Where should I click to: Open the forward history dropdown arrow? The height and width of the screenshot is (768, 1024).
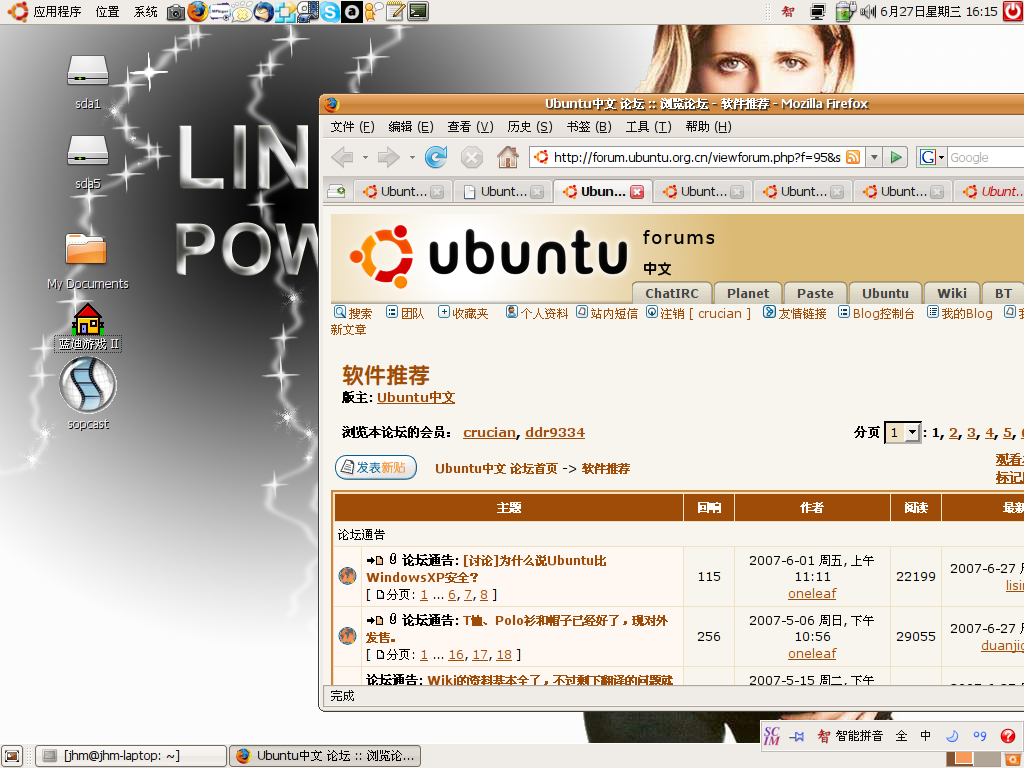pos(412,157)
